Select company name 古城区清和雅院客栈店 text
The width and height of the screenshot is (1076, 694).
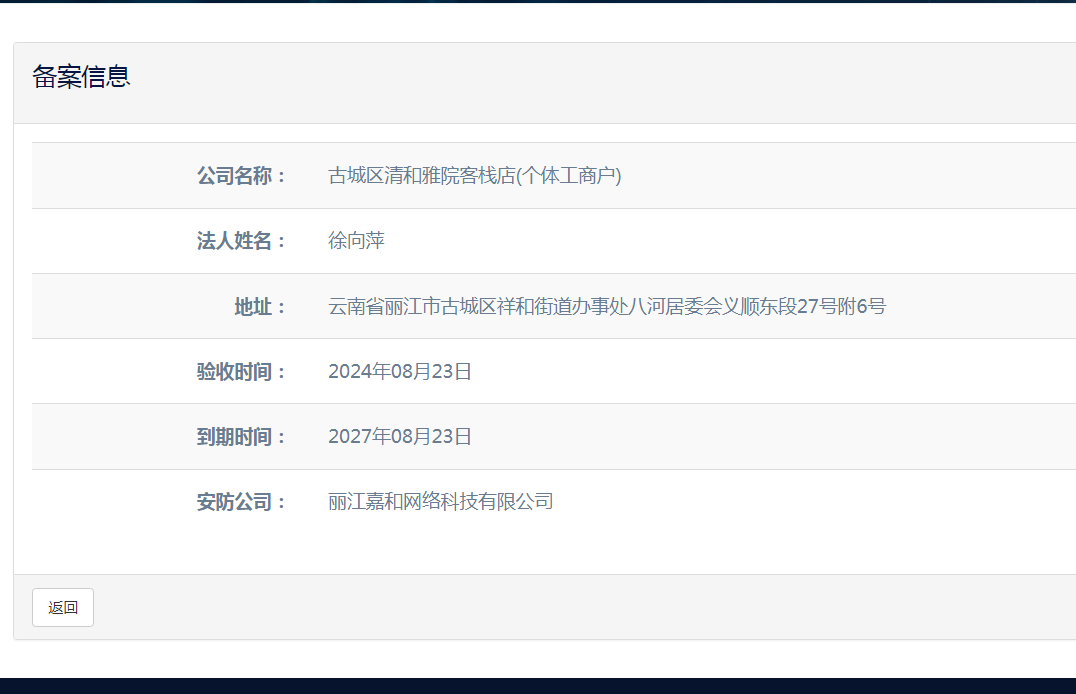[474, 176]
